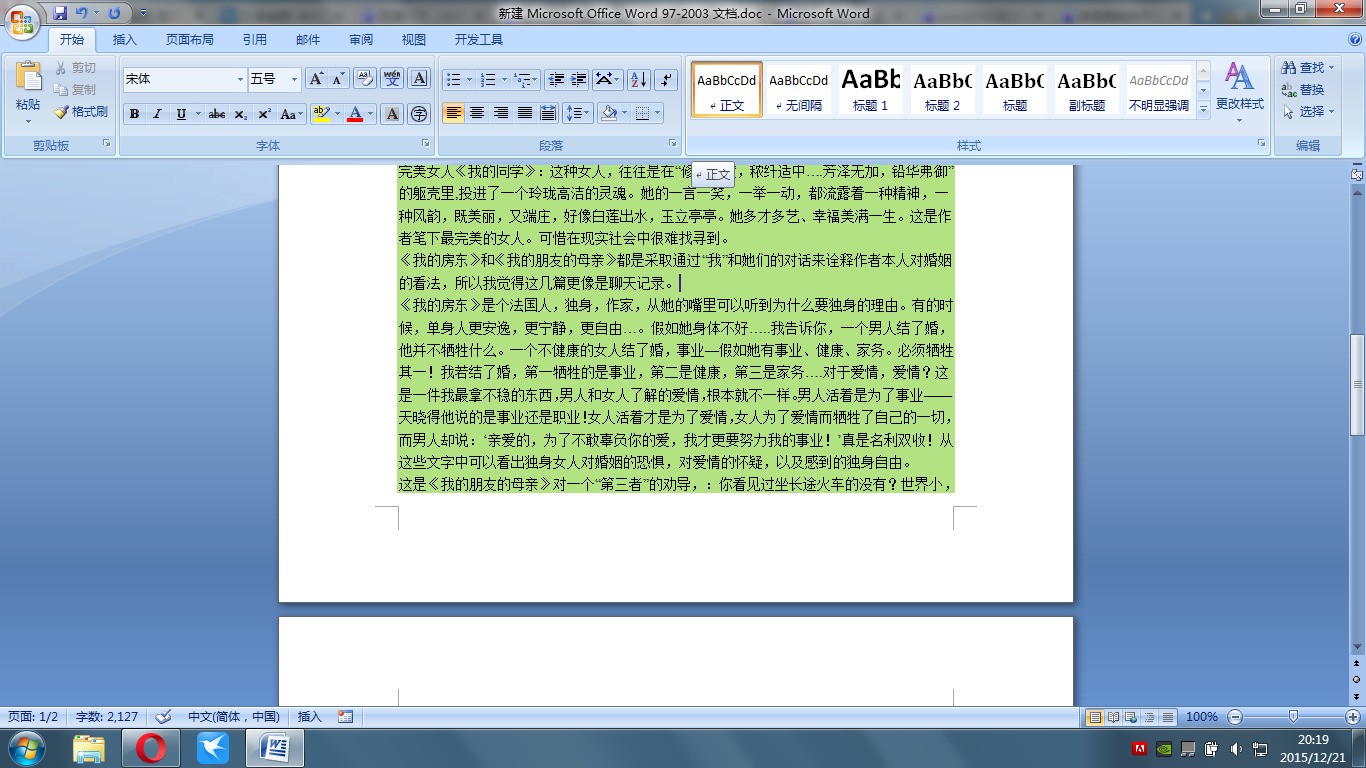Apply 标题 1 style
1366x768 pixels.
(870, 89)
